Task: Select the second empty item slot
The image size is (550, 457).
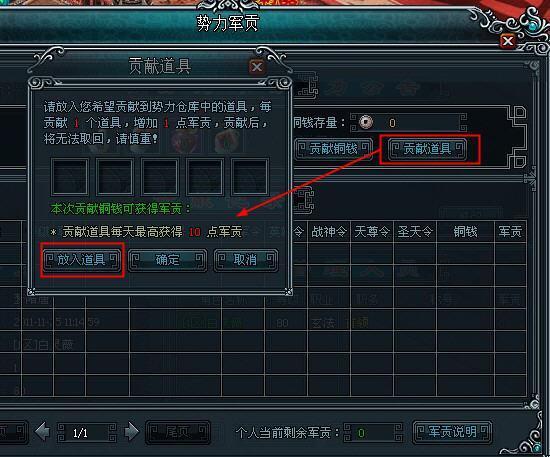Action: tap(115, 177)
